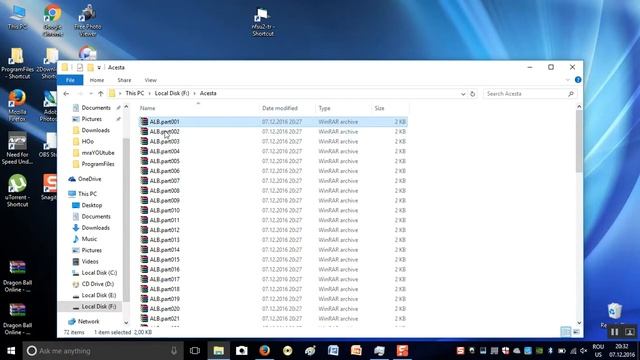Screen dimensions: 640x360
Task: Pause the video playback overlay button
Action: pos(615,332)
